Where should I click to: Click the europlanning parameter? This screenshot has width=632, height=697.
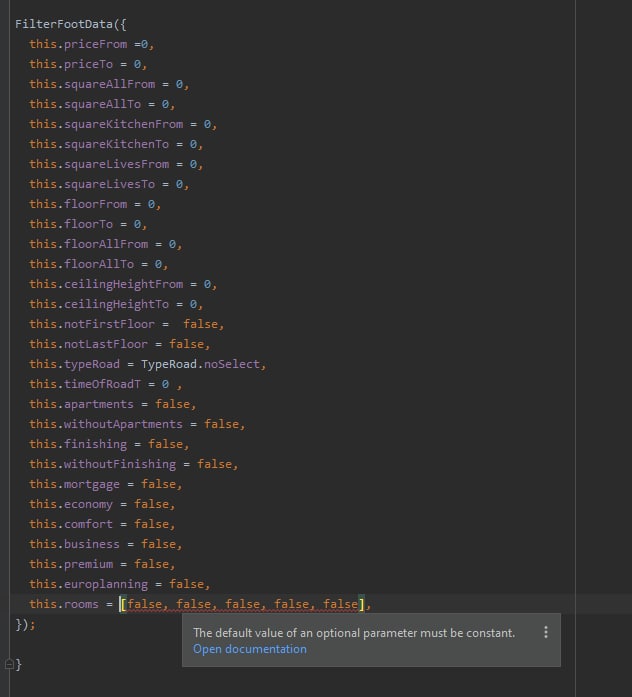tap(106, 584)
